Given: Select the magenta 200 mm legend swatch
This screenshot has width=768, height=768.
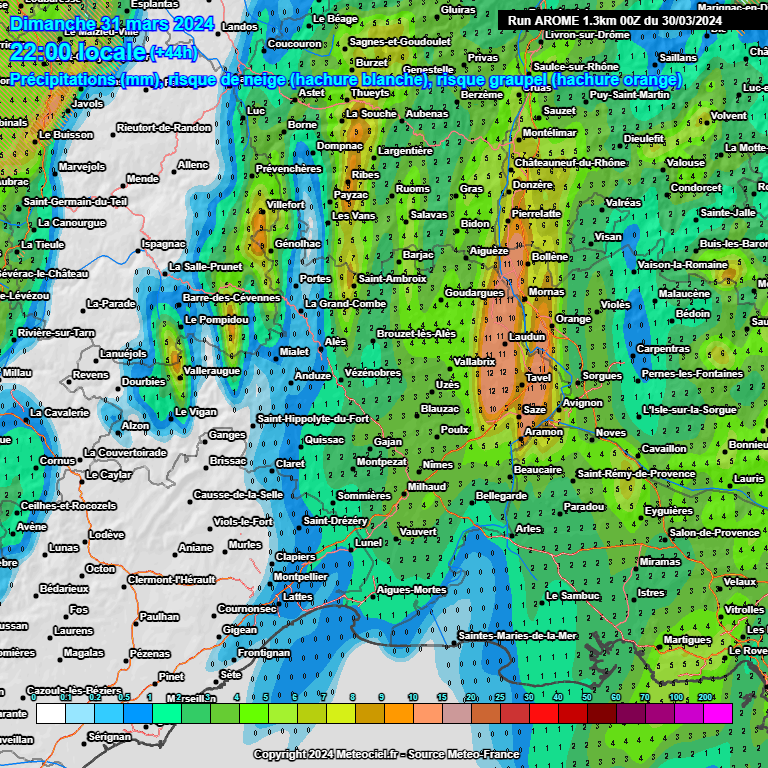Looking at the screenshot, I should click(718, 713).
